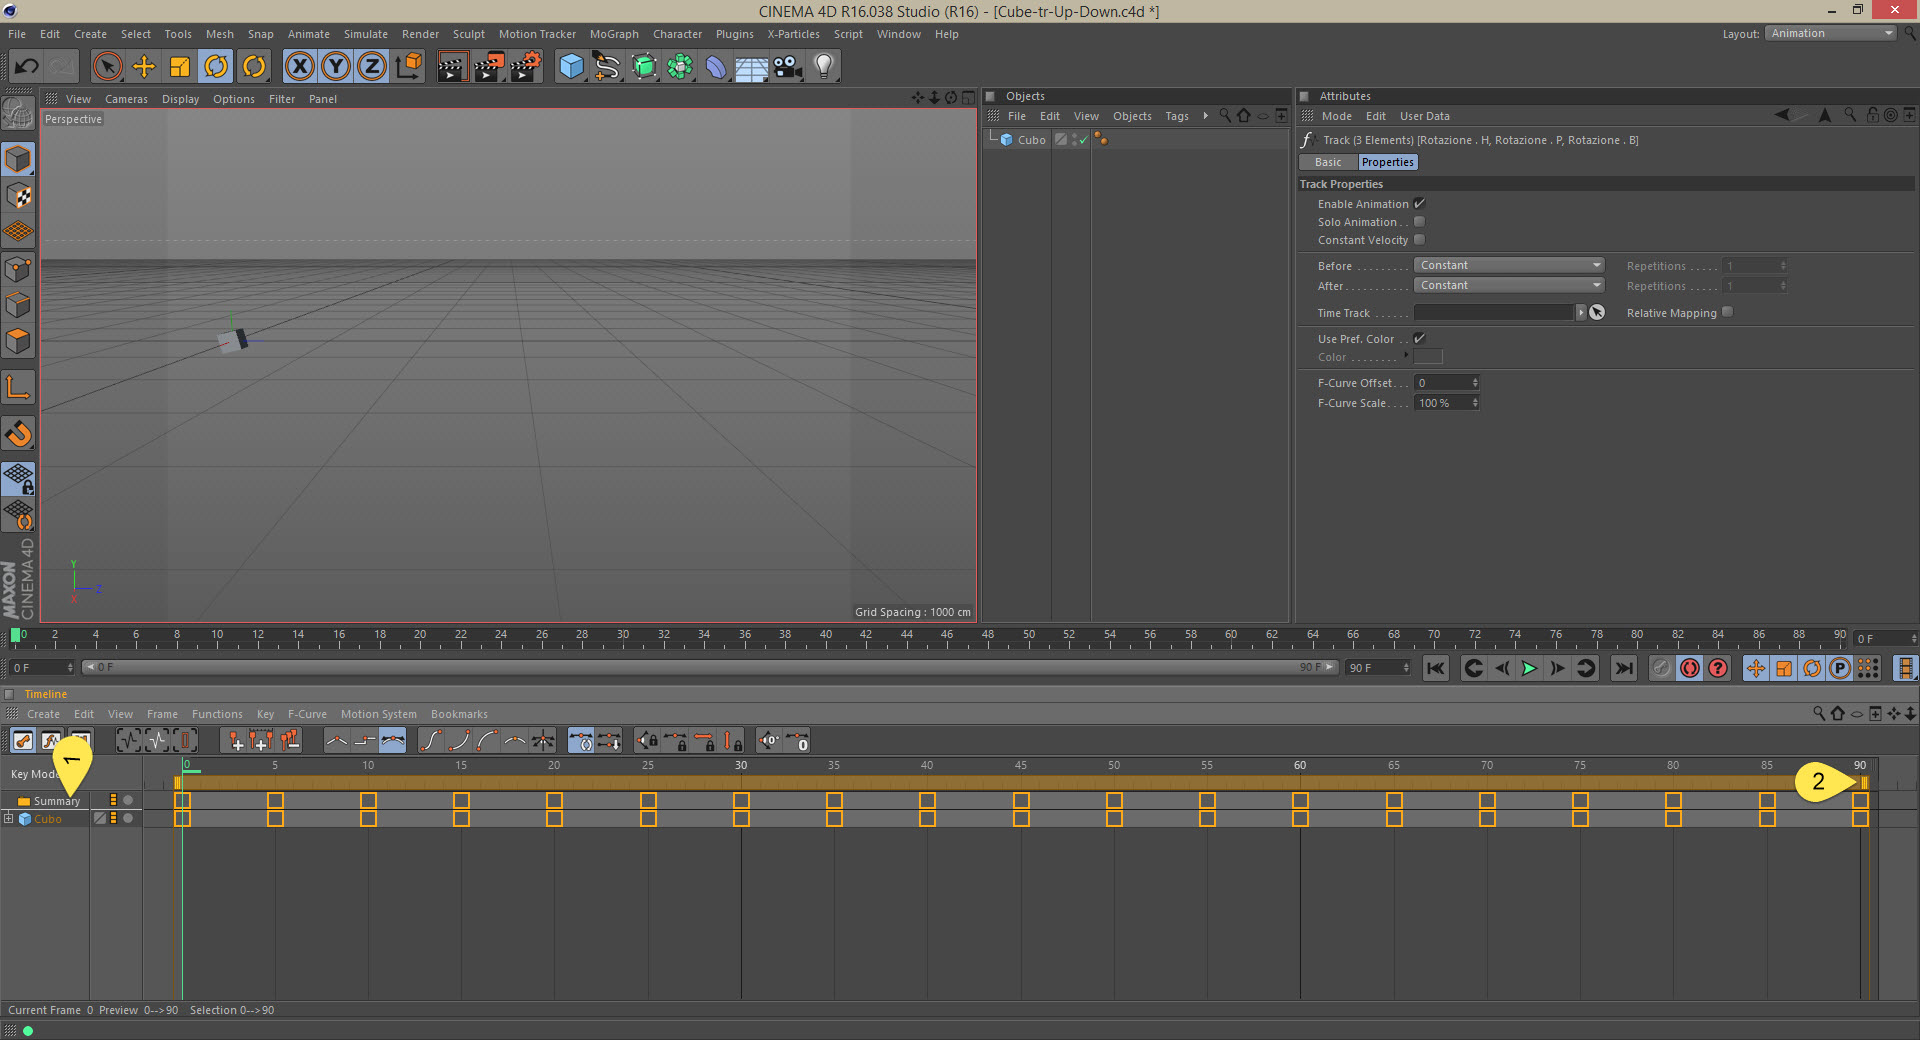Screen dimensions: 1920x1040
Task: Go to end of animation
Action: pos(1624,668)
